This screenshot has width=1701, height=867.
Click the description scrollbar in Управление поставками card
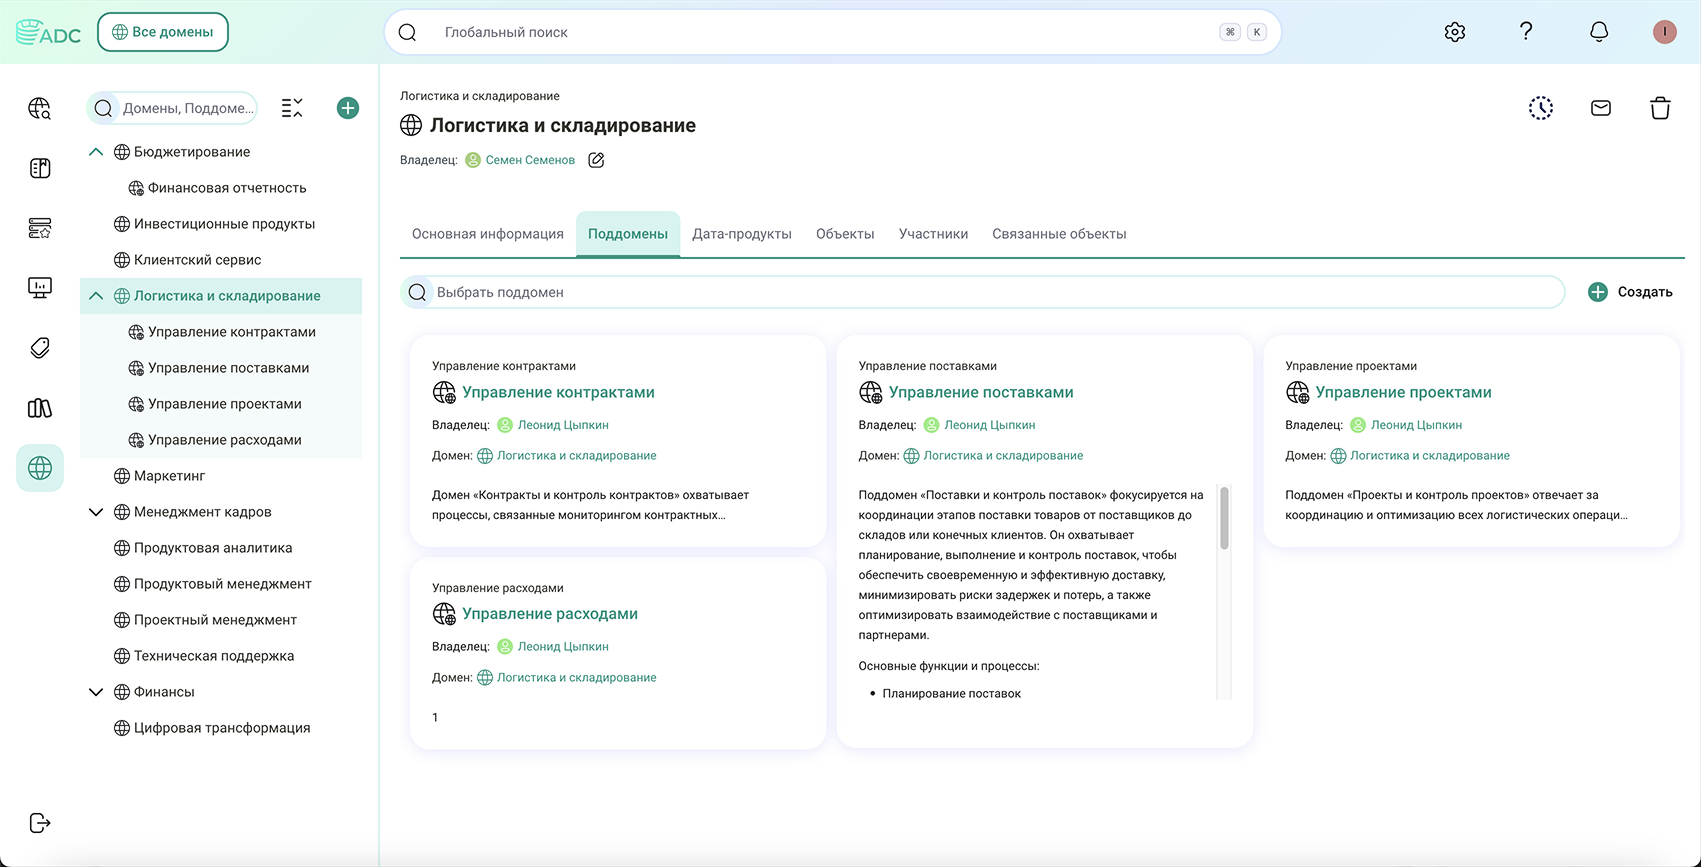[x=1224, y=520]
